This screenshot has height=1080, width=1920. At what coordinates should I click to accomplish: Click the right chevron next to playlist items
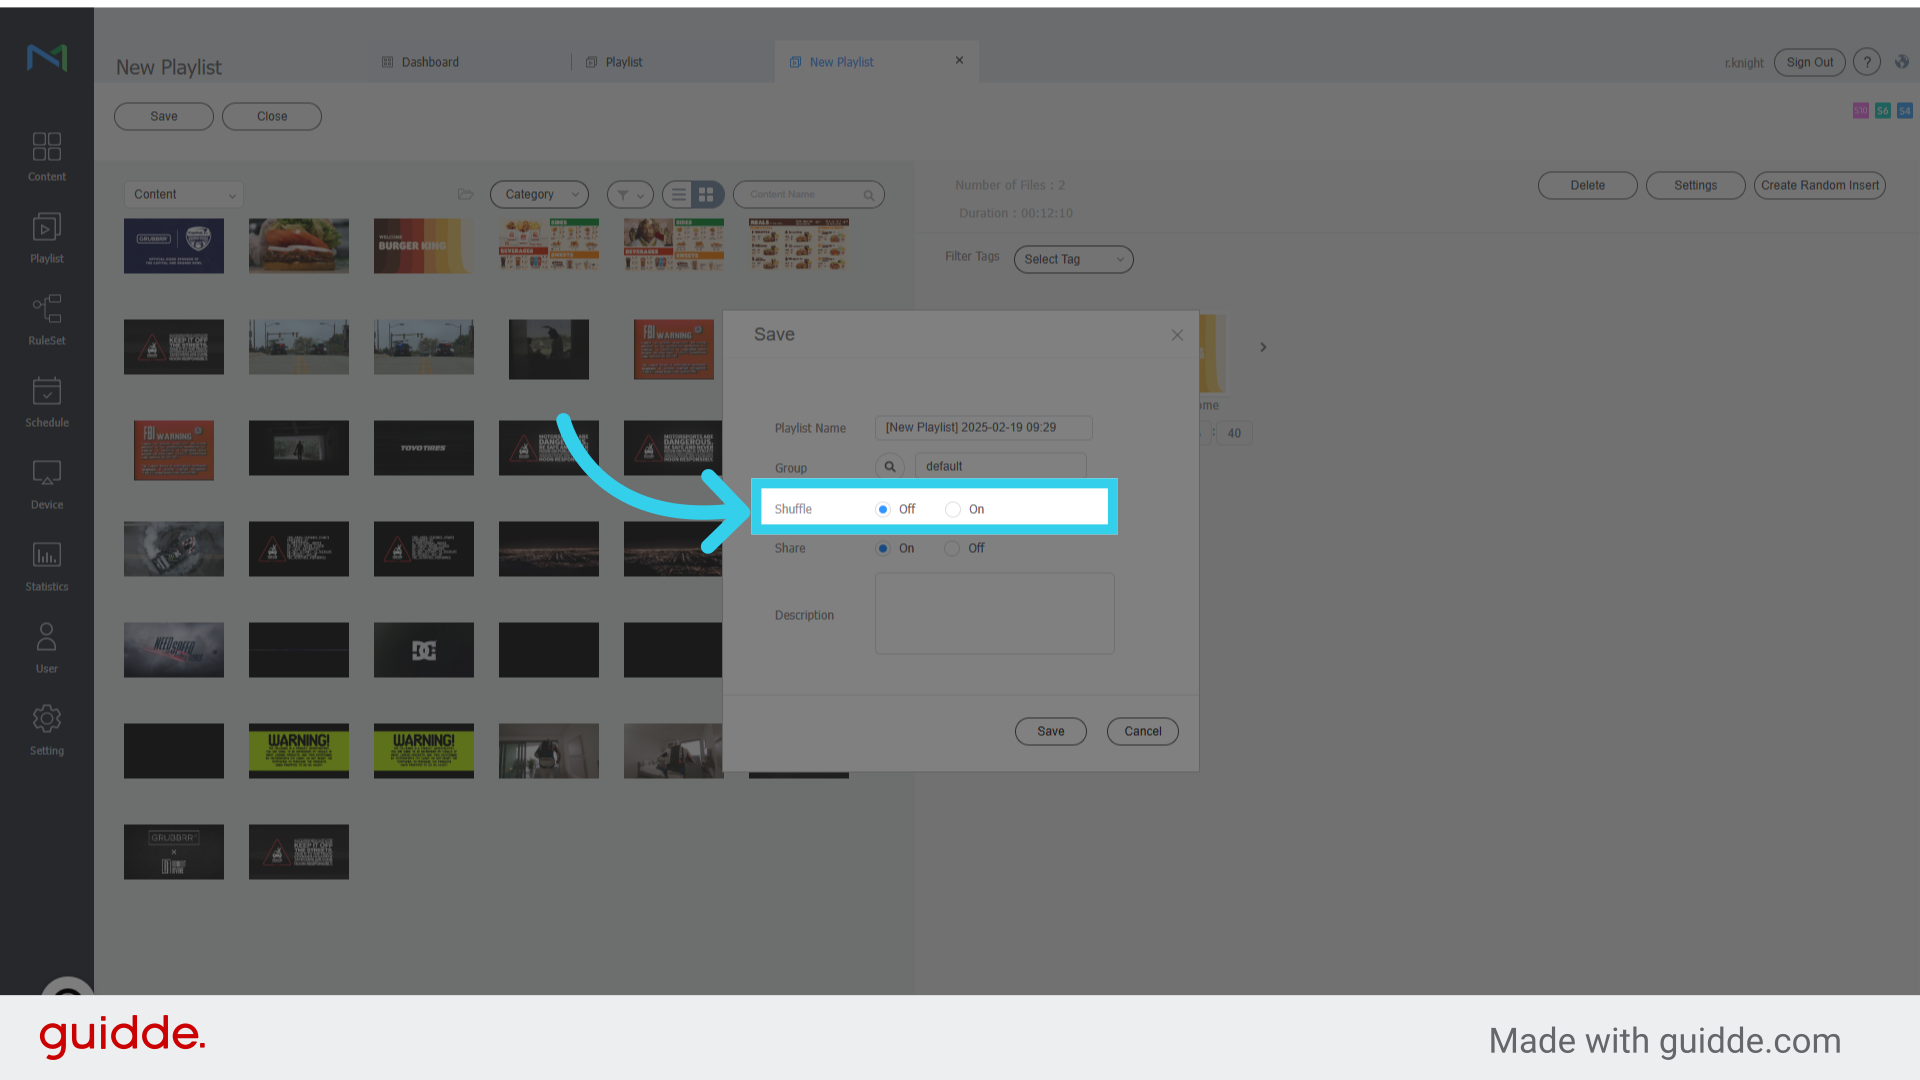pyautogui.click(x=1263, y=347)
